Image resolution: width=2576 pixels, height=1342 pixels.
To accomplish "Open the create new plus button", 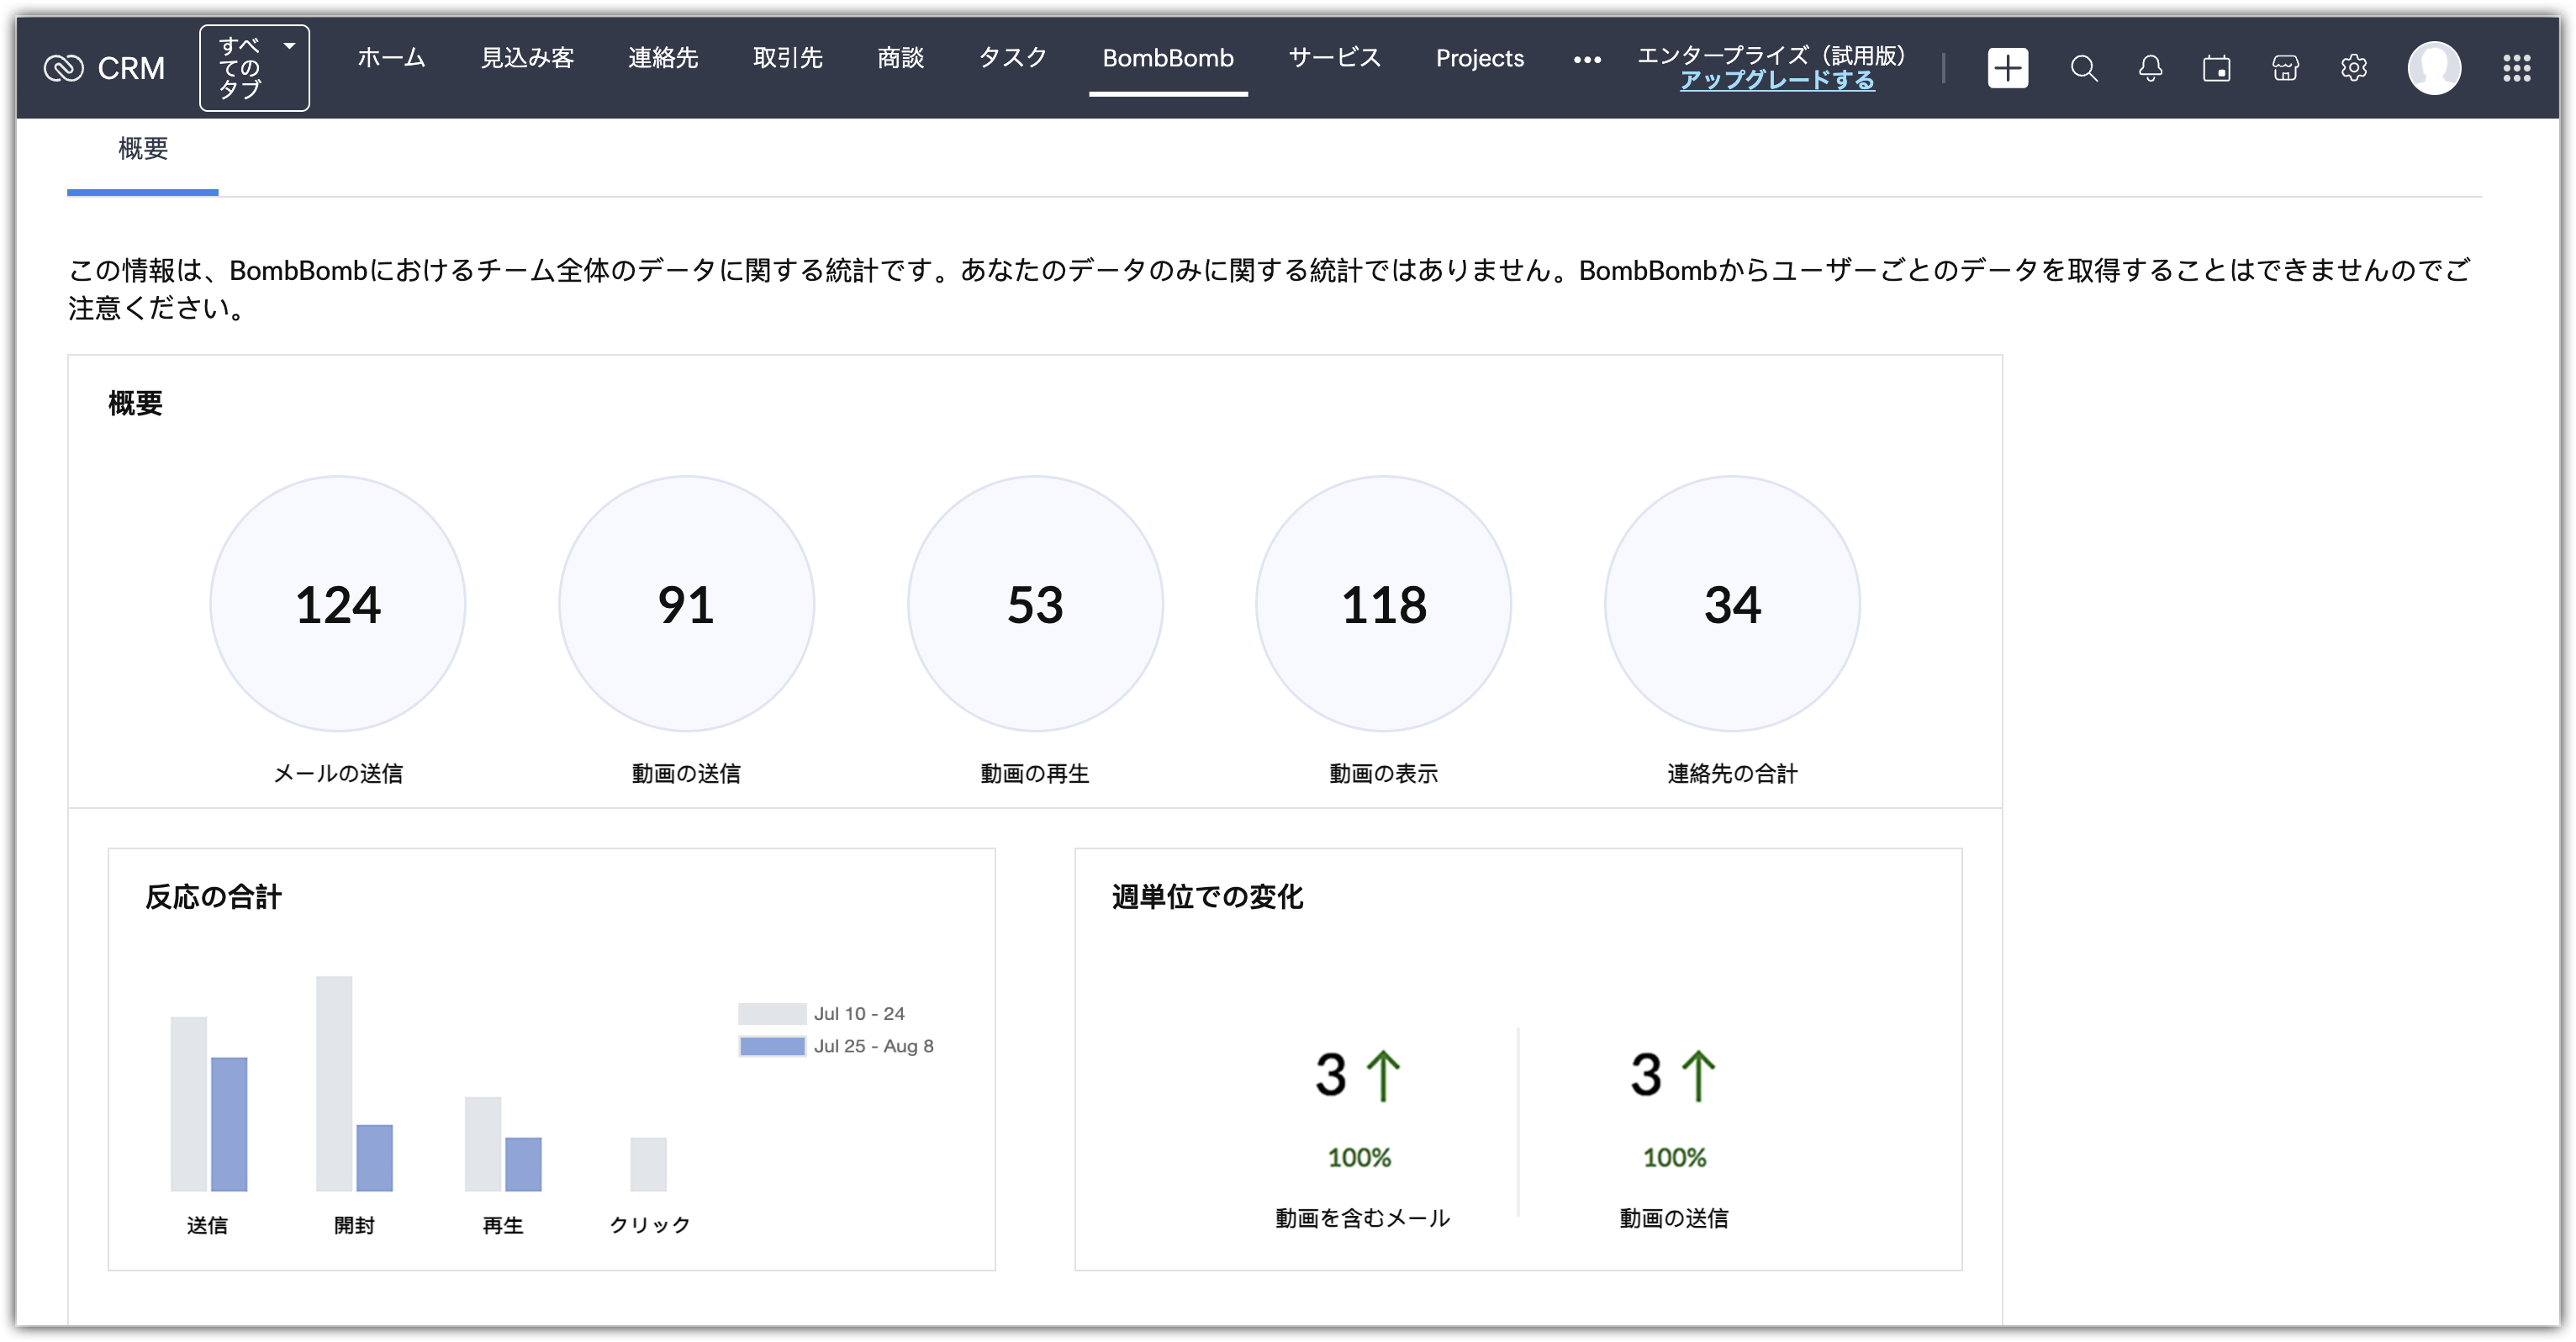I will (2007, 68).
